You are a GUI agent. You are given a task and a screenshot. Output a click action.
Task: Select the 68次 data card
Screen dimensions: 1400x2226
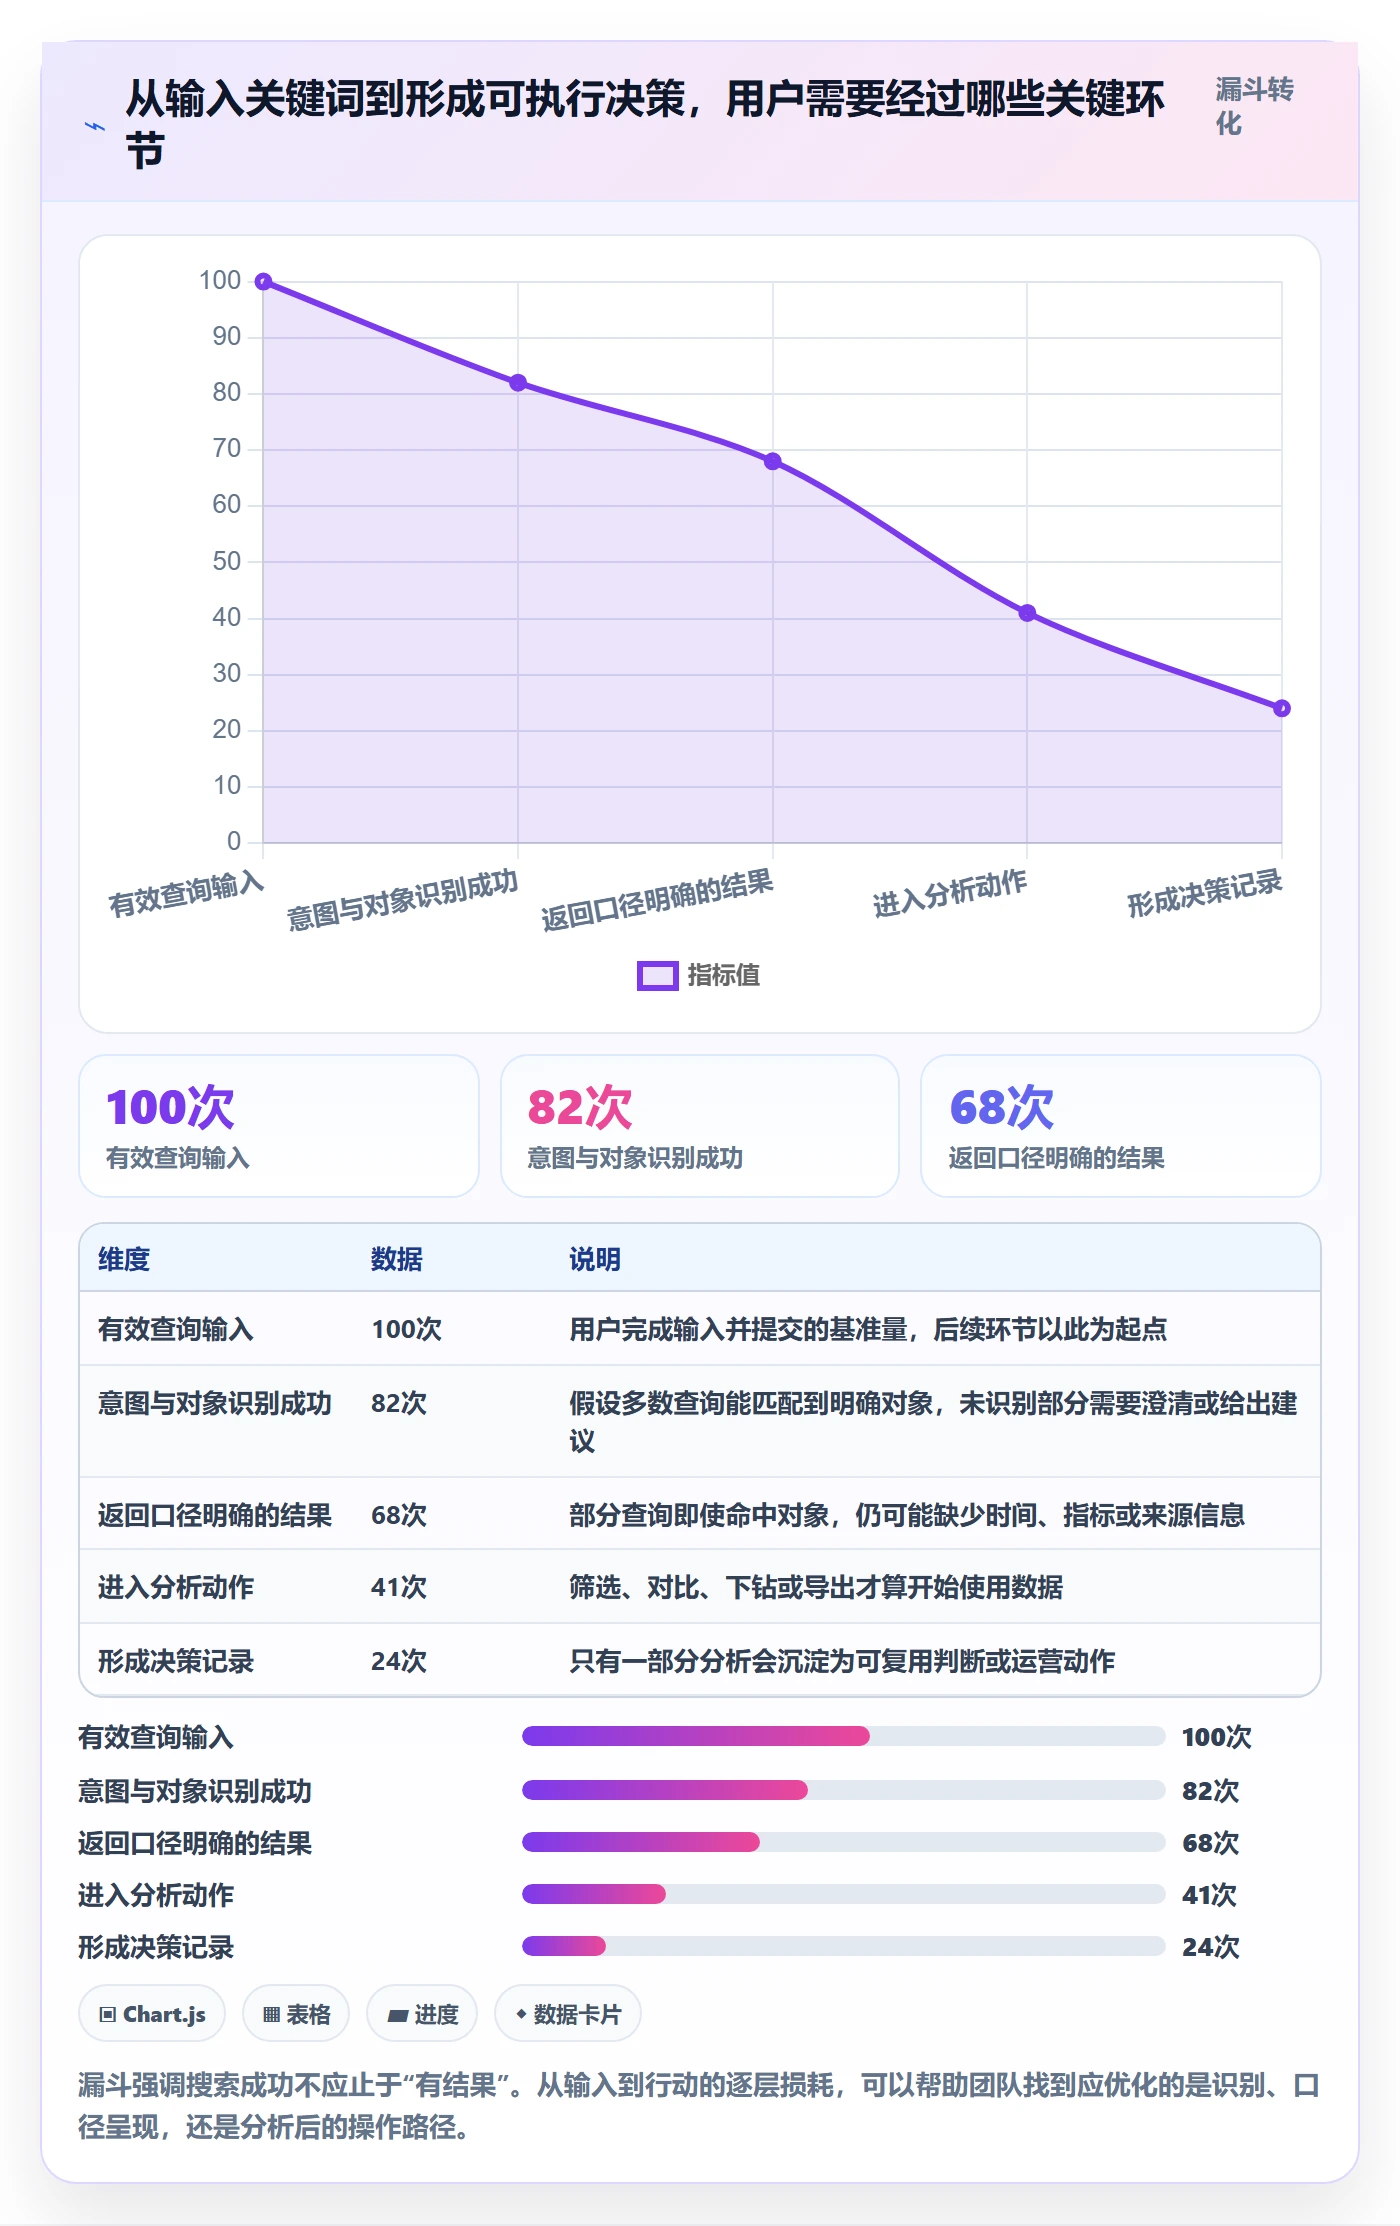pos(1120,1126)
